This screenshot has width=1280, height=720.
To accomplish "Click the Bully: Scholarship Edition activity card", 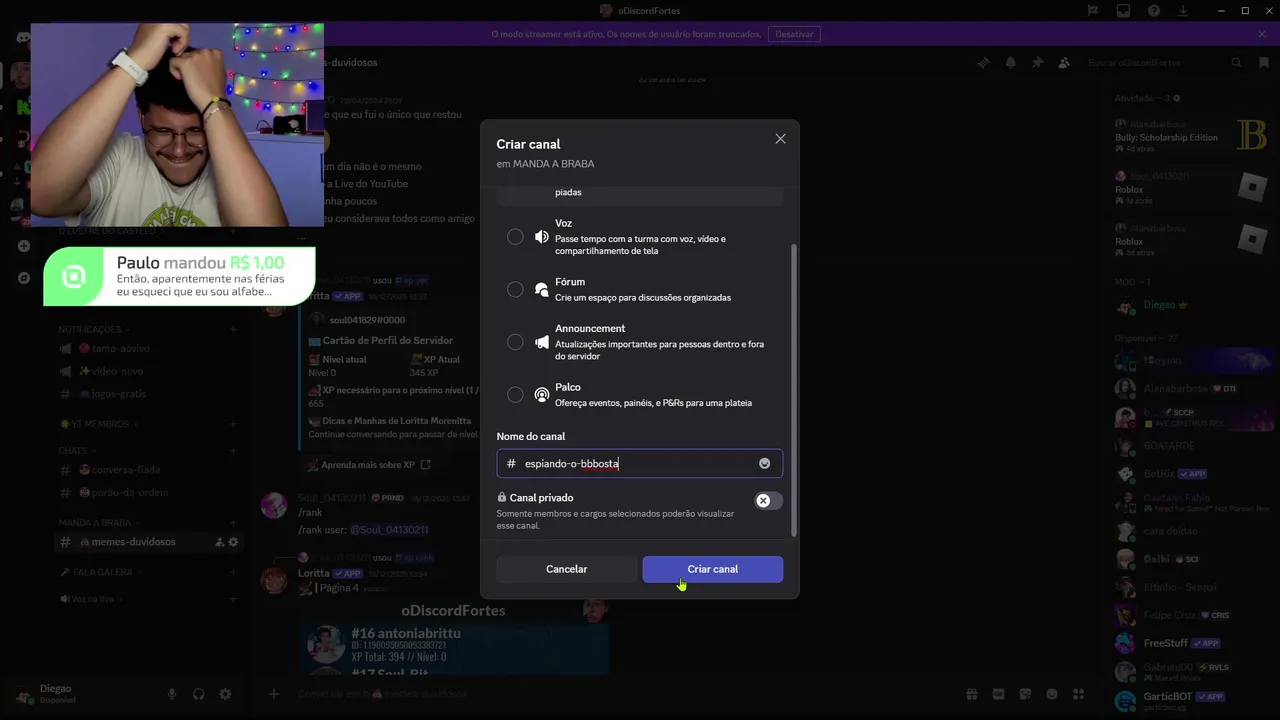I will 1192,137.
